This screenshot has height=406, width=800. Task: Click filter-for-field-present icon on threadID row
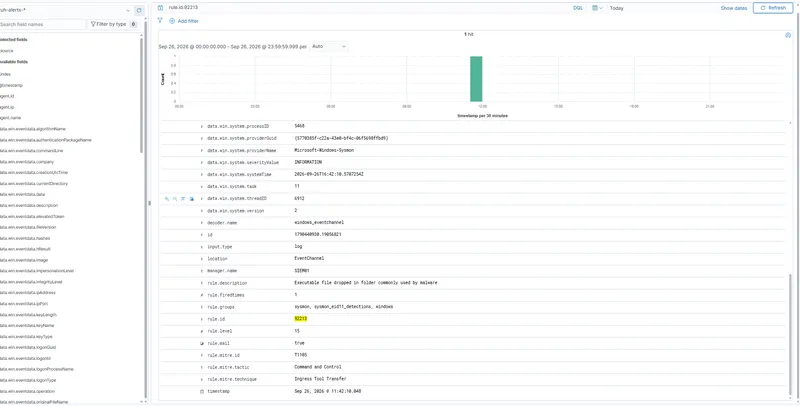coord(192,199)
